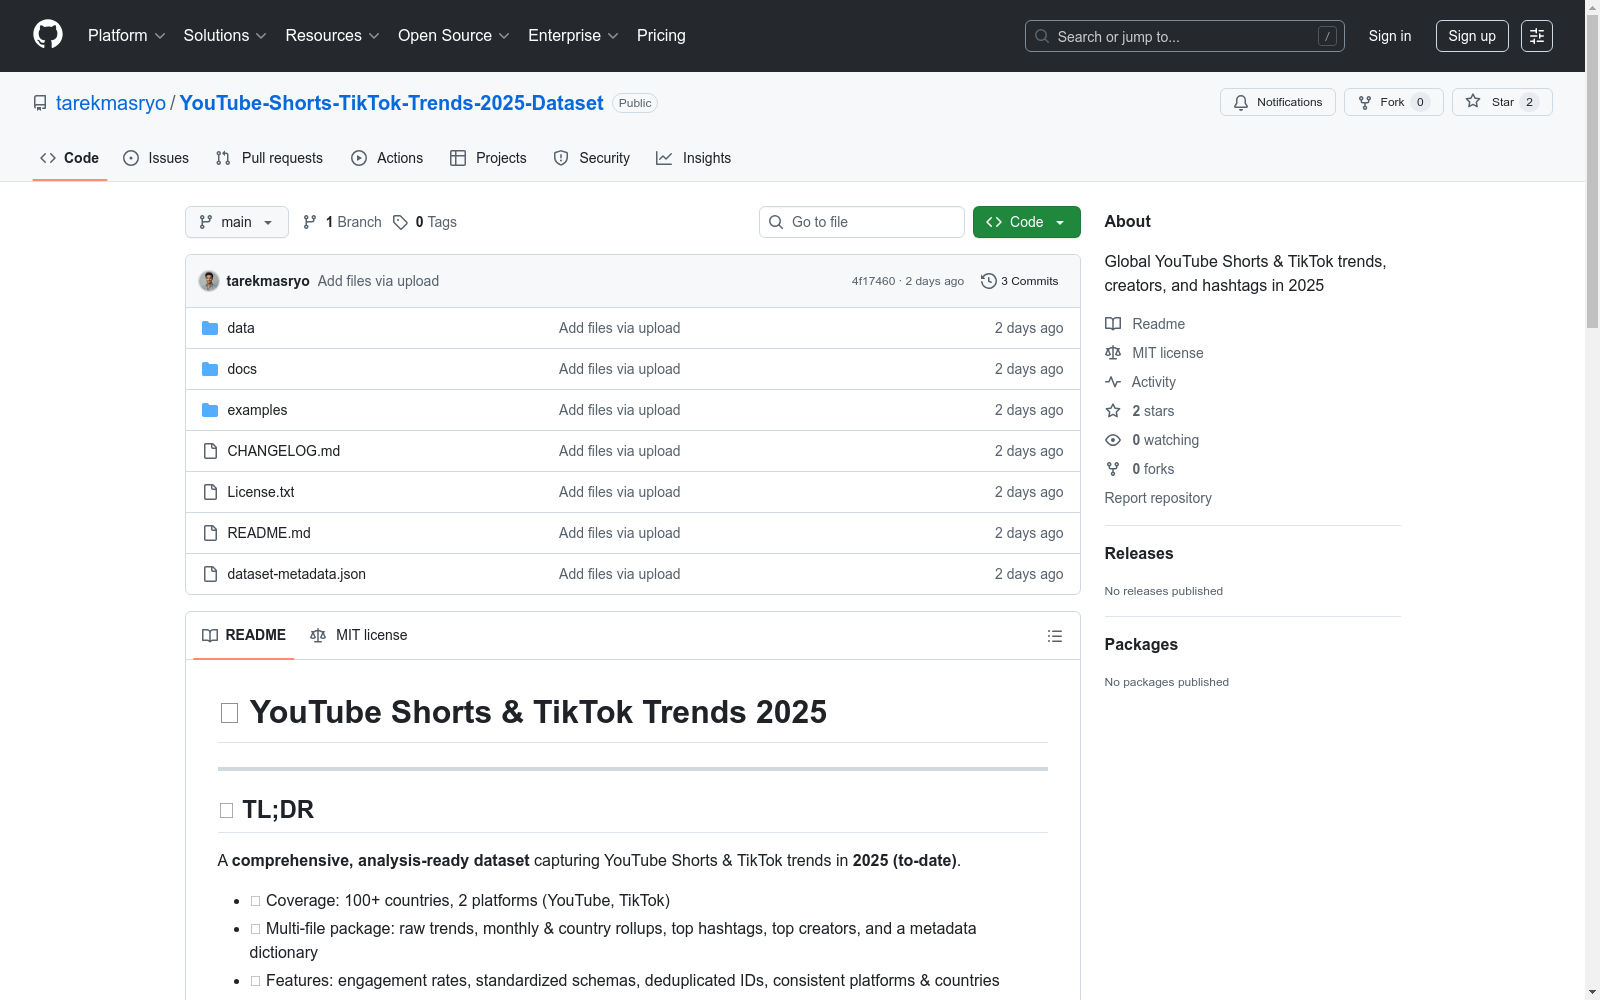Open the Open Source menu

click(453, 36)
